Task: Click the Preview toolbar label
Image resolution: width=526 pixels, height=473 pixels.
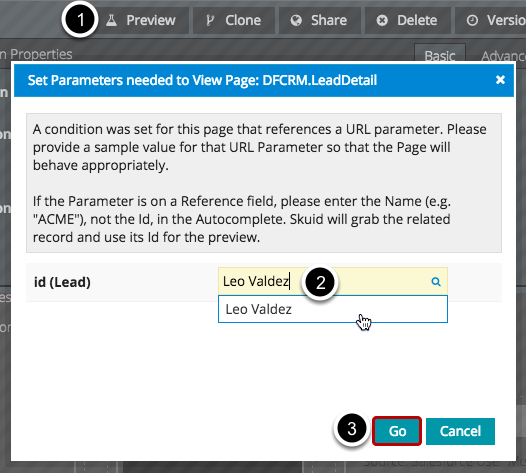Action: pos(151,20)
